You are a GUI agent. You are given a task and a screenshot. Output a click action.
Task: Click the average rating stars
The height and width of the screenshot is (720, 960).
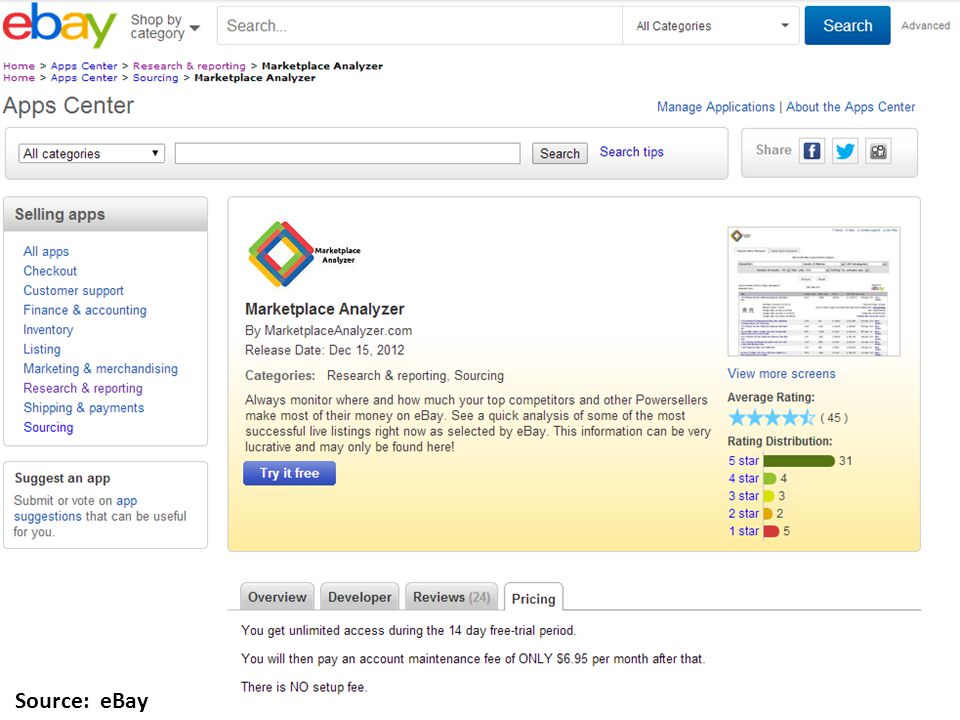click(771, 418)
